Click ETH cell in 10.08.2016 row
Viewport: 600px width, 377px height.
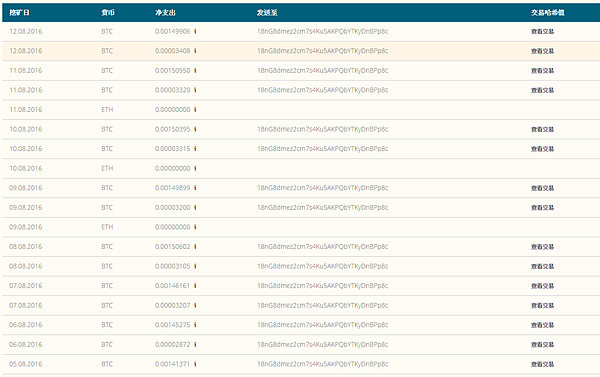point(107,168)
